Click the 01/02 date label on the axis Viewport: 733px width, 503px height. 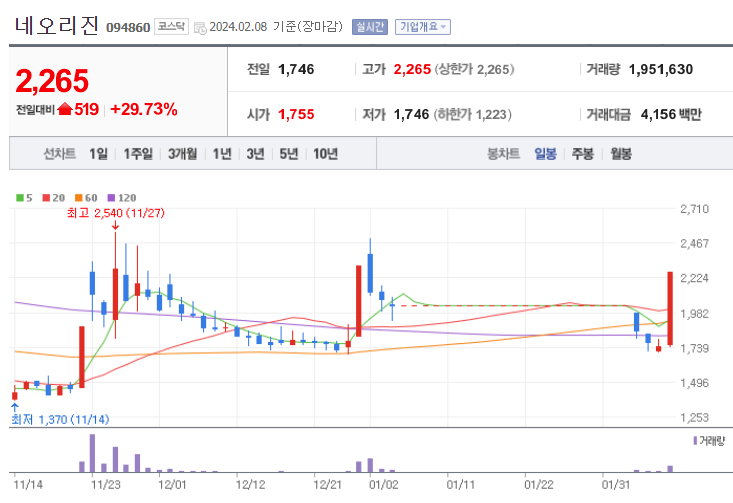[383, 484]
